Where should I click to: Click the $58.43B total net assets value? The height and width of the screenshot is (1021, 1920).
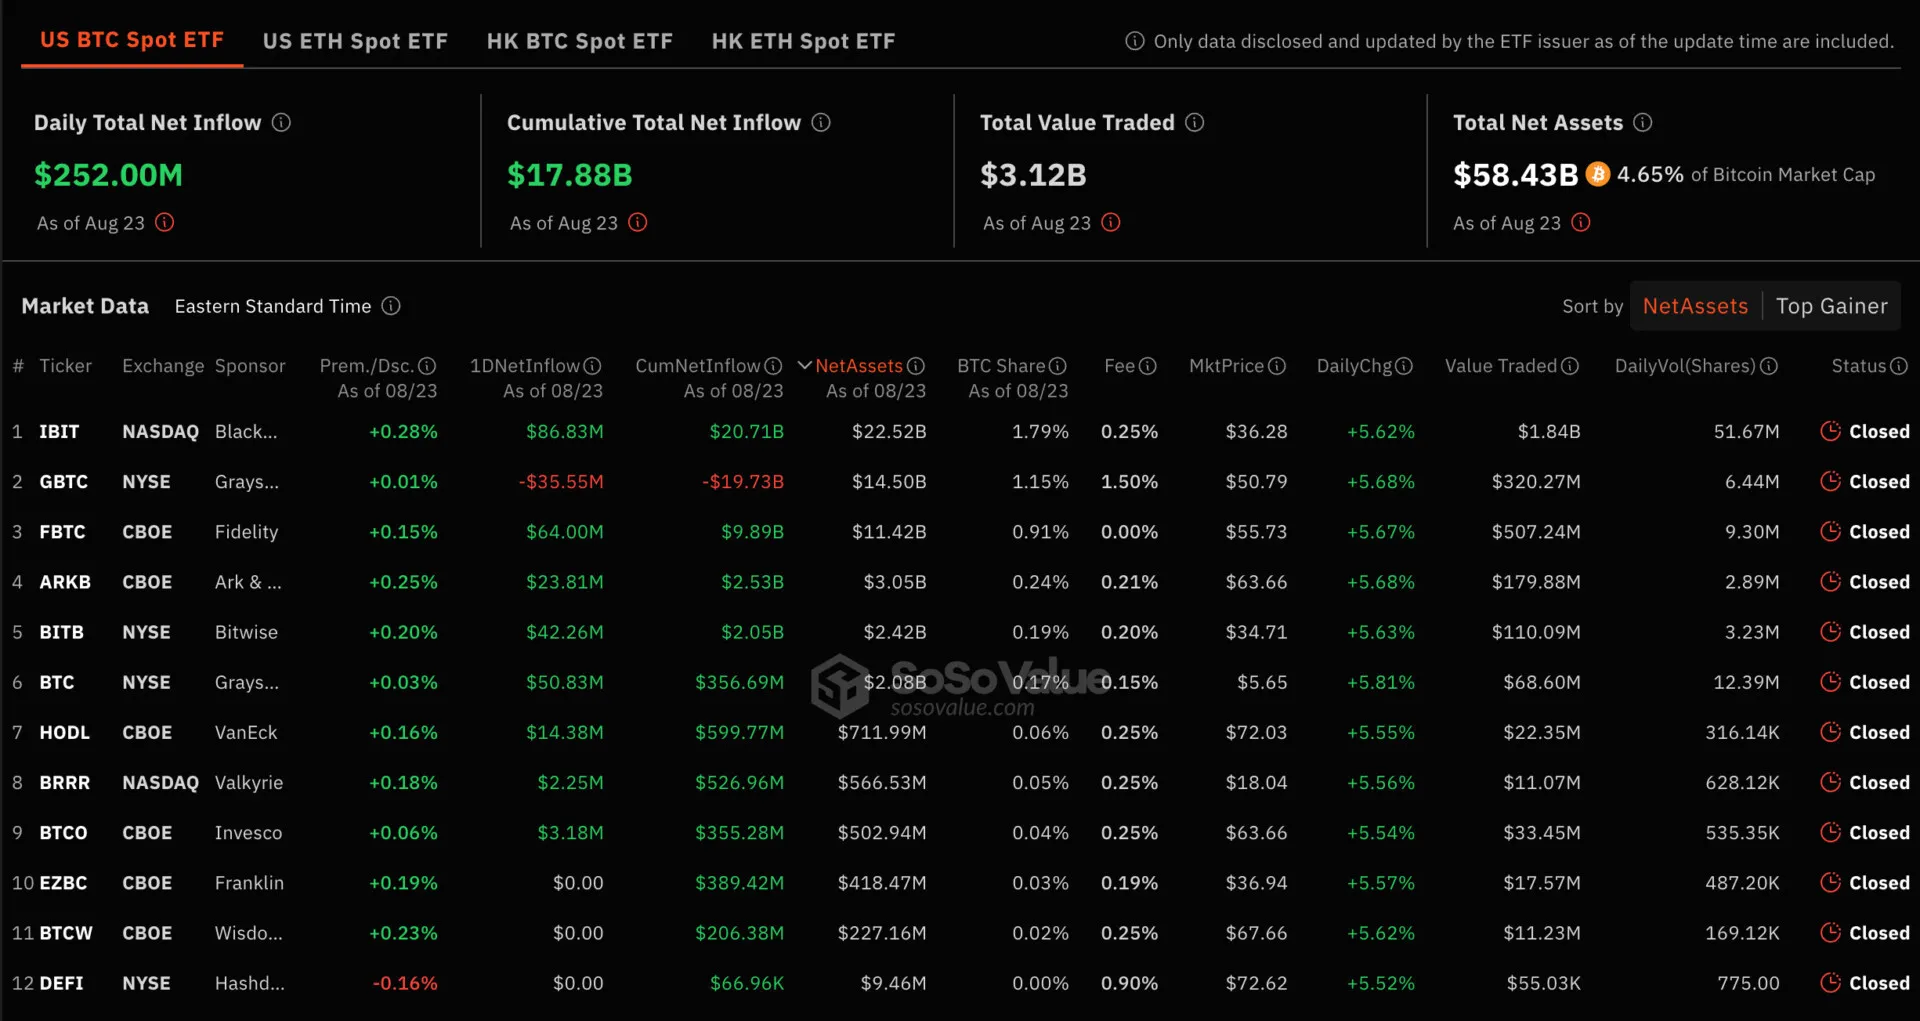tap(1515, 175)
